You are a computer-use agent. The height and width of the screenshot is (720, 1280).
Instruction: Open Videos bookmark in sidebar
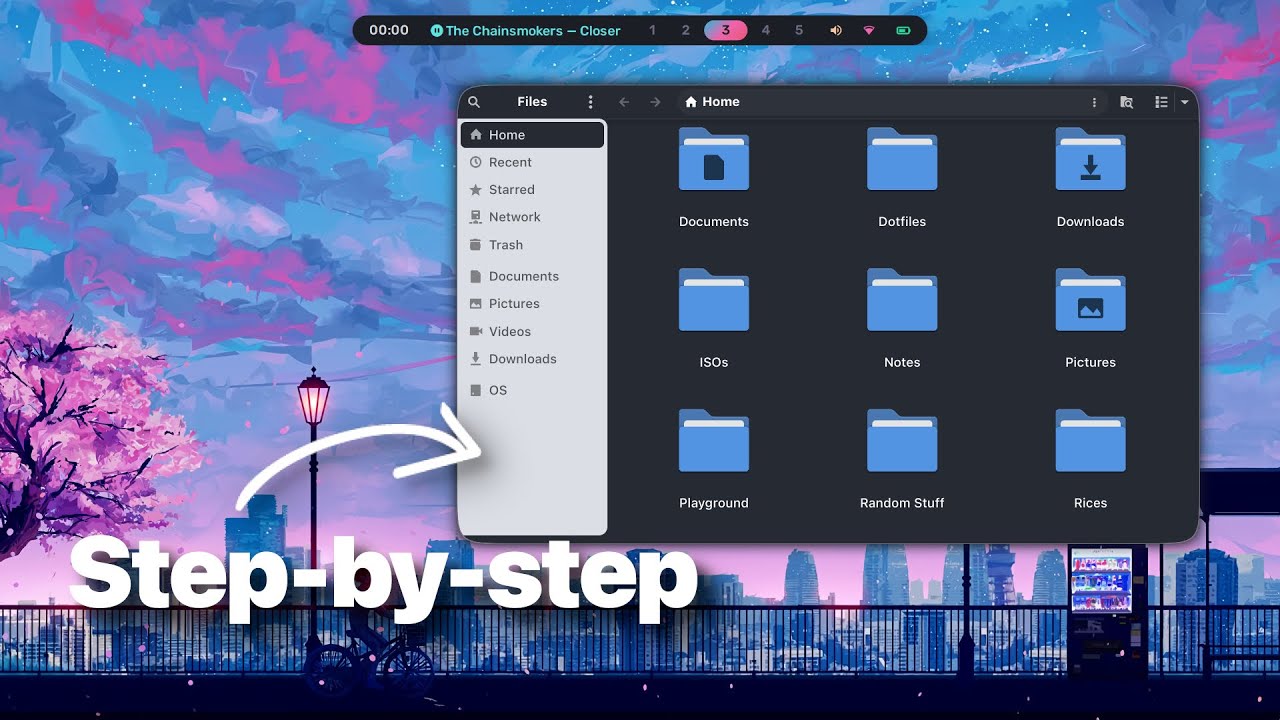pos(532,331)
